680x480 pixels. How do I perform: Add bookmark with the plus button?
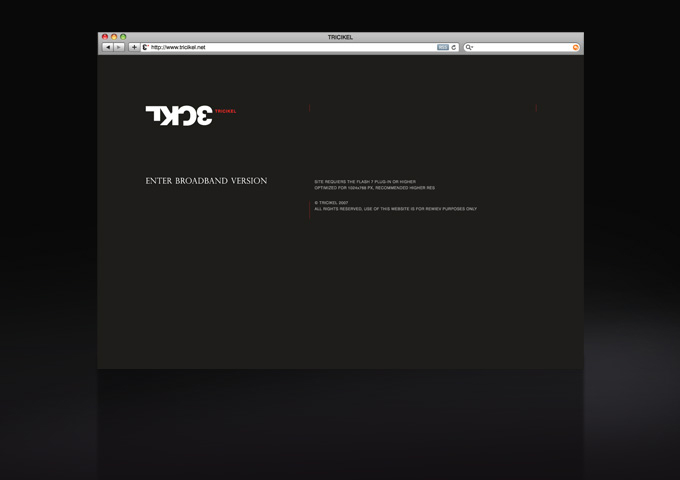click(x=134, y=47)
